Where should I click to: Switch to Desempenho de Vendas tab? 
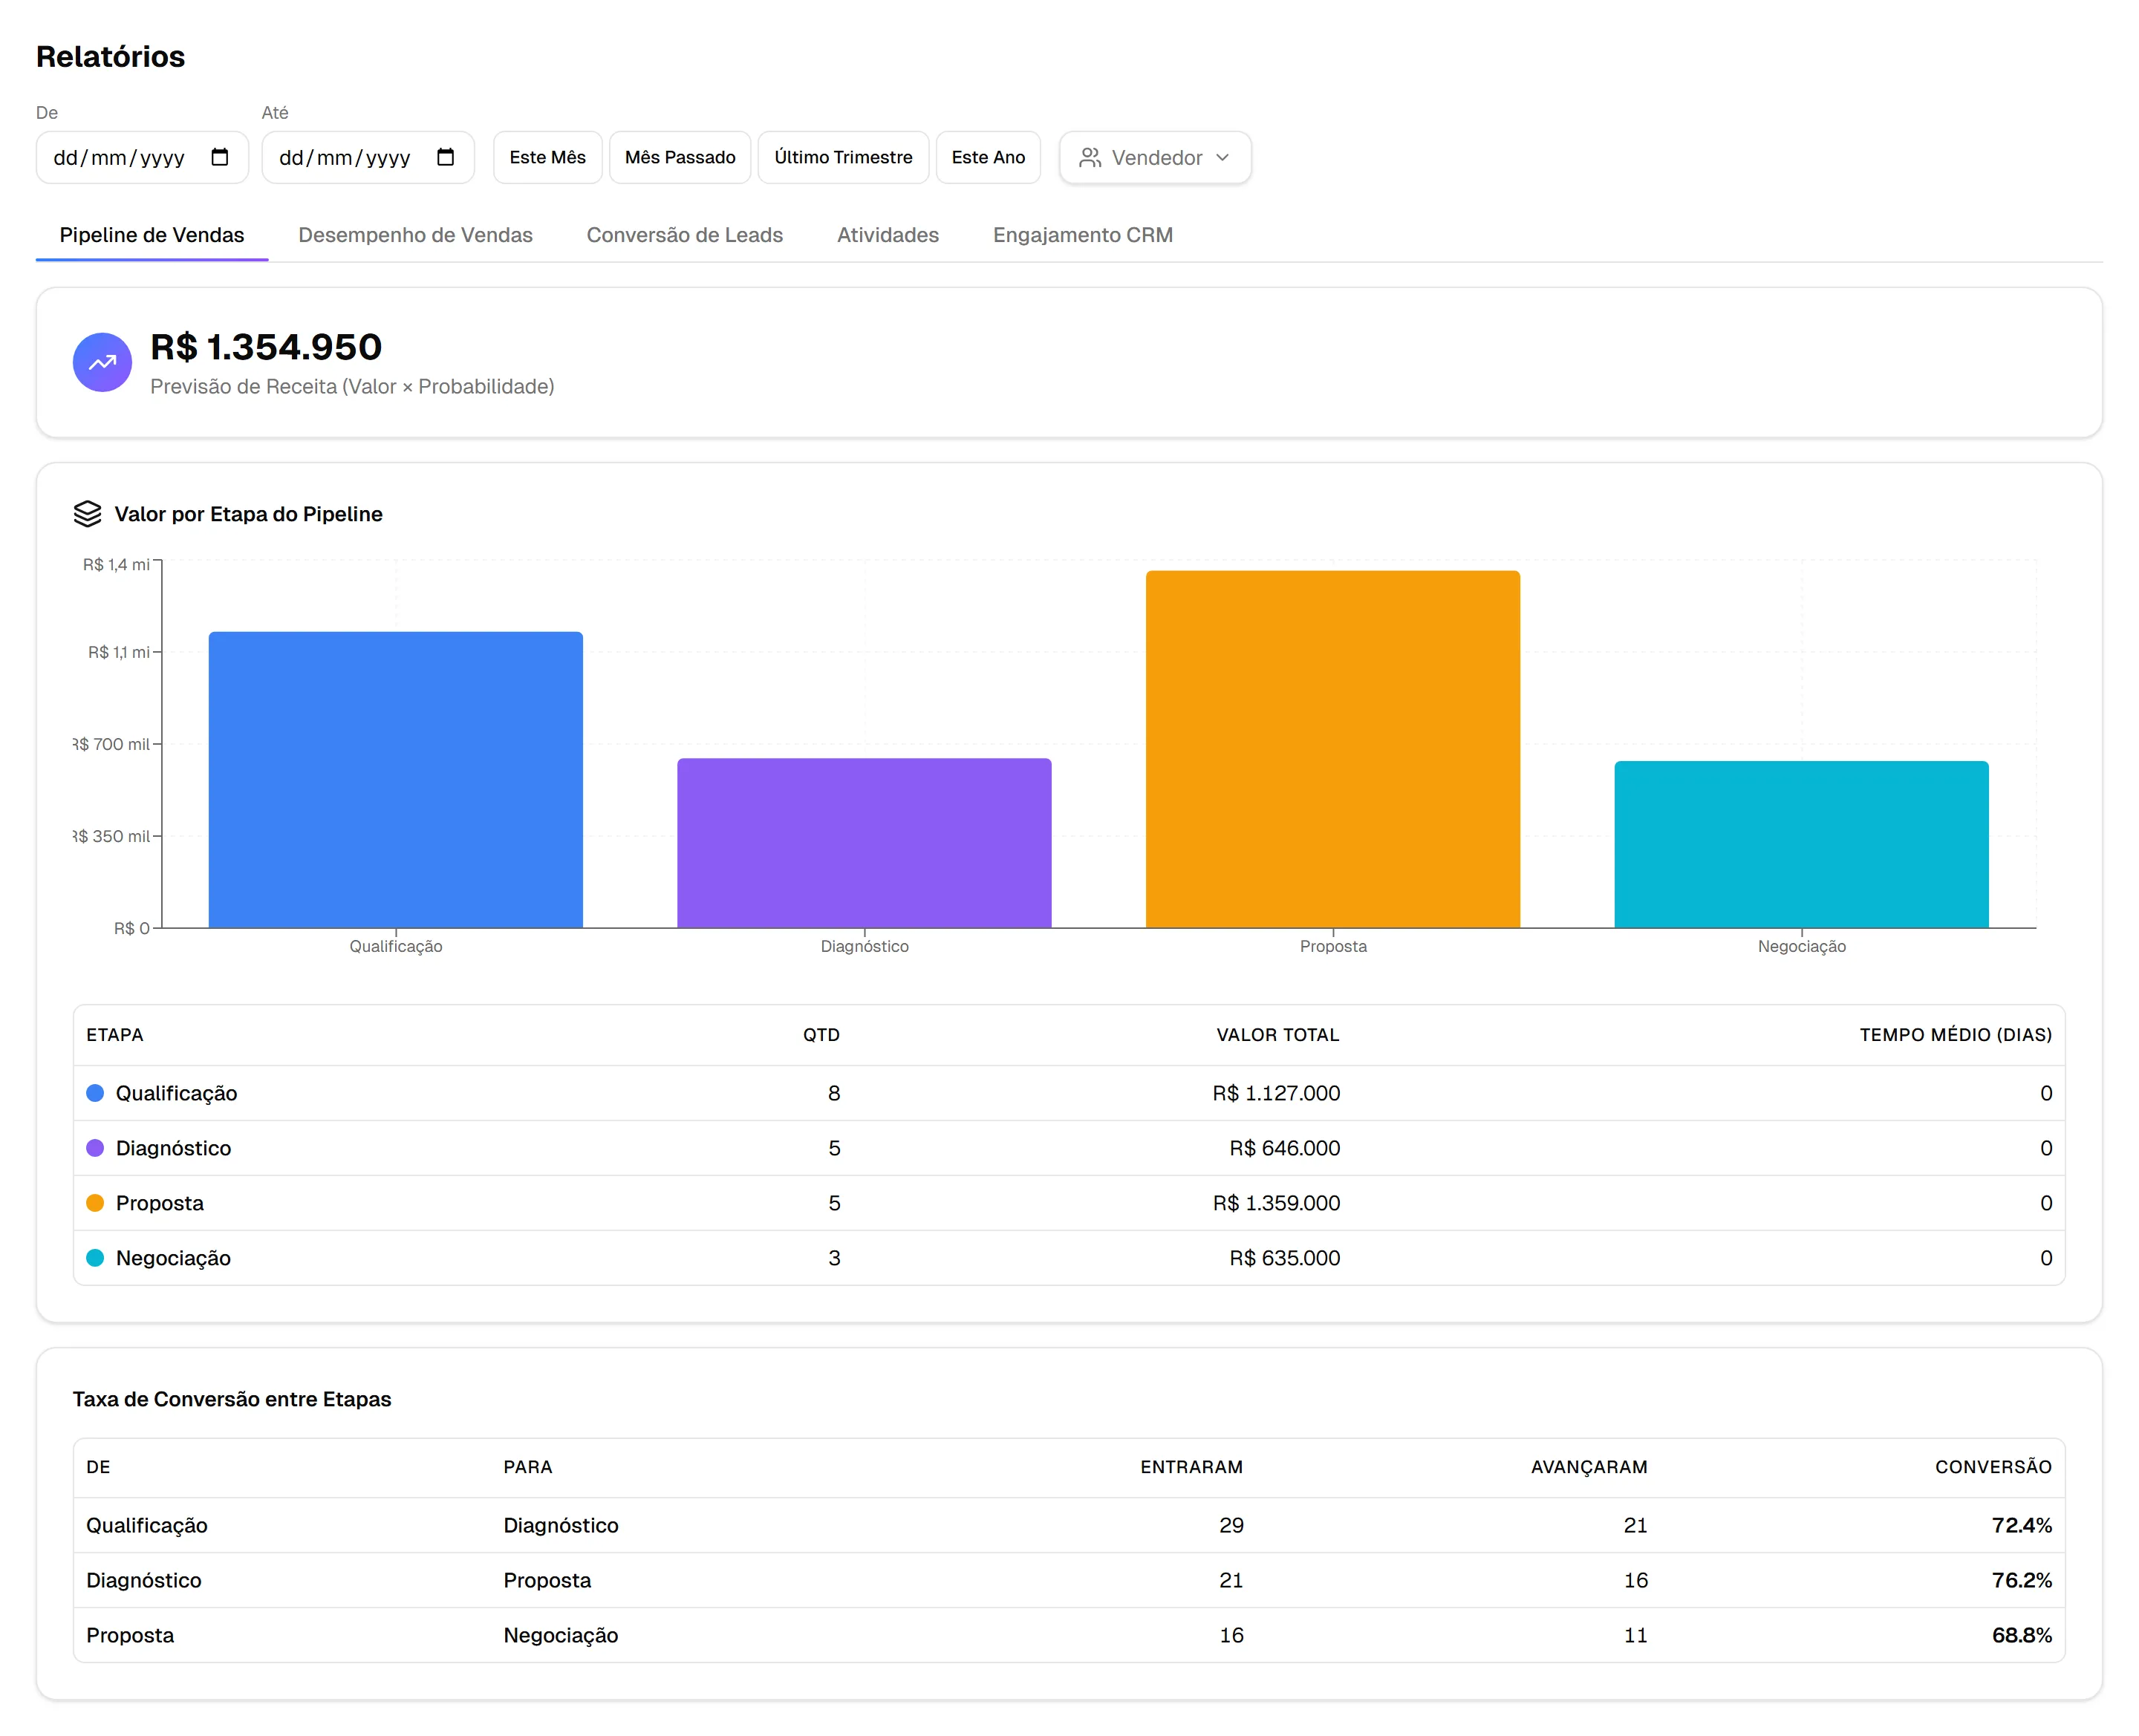click(415, 235)
